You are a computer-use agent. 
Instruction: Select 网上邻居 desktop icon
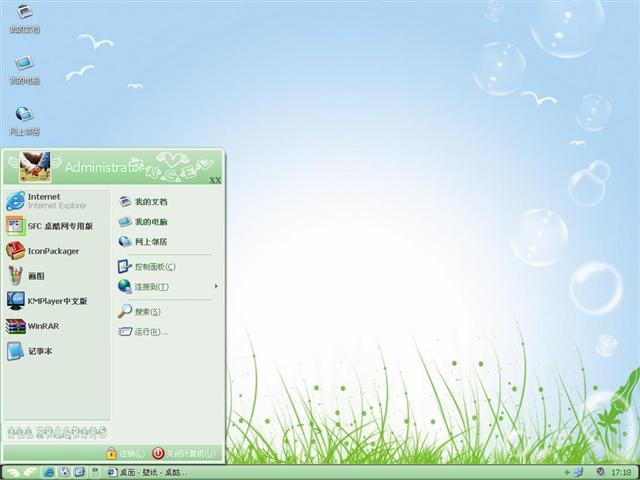pyautogui.click(x=24, y=121)
